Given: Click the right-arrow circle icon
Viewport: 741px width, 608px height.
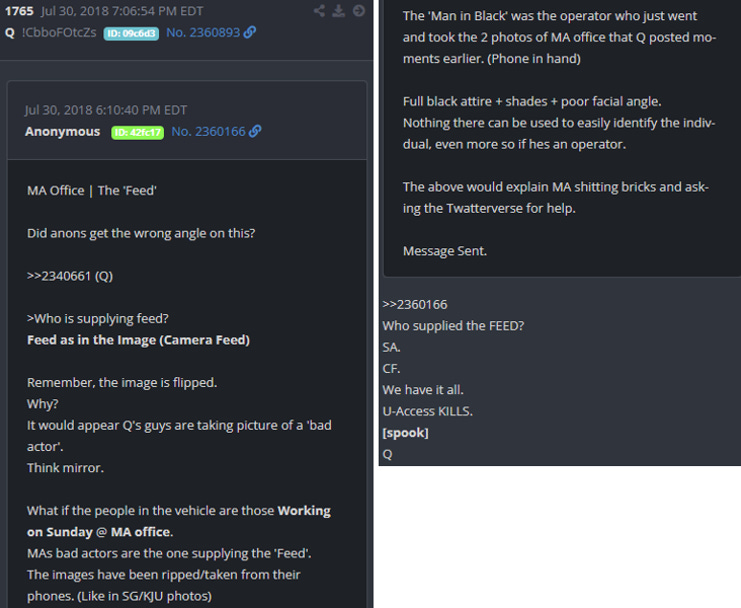Looking at the screenshot, I should pyautogui.click(x=359, y=10).
